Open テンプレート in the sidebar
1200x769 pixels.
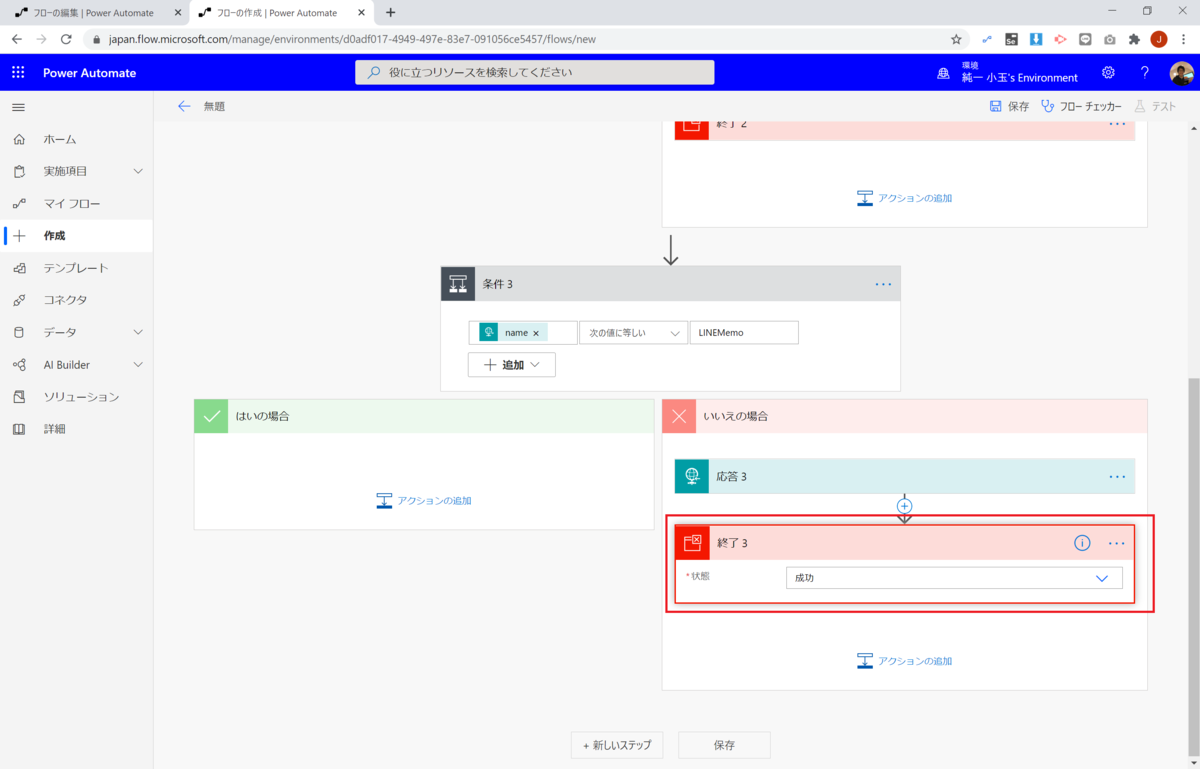click(76, 268)
